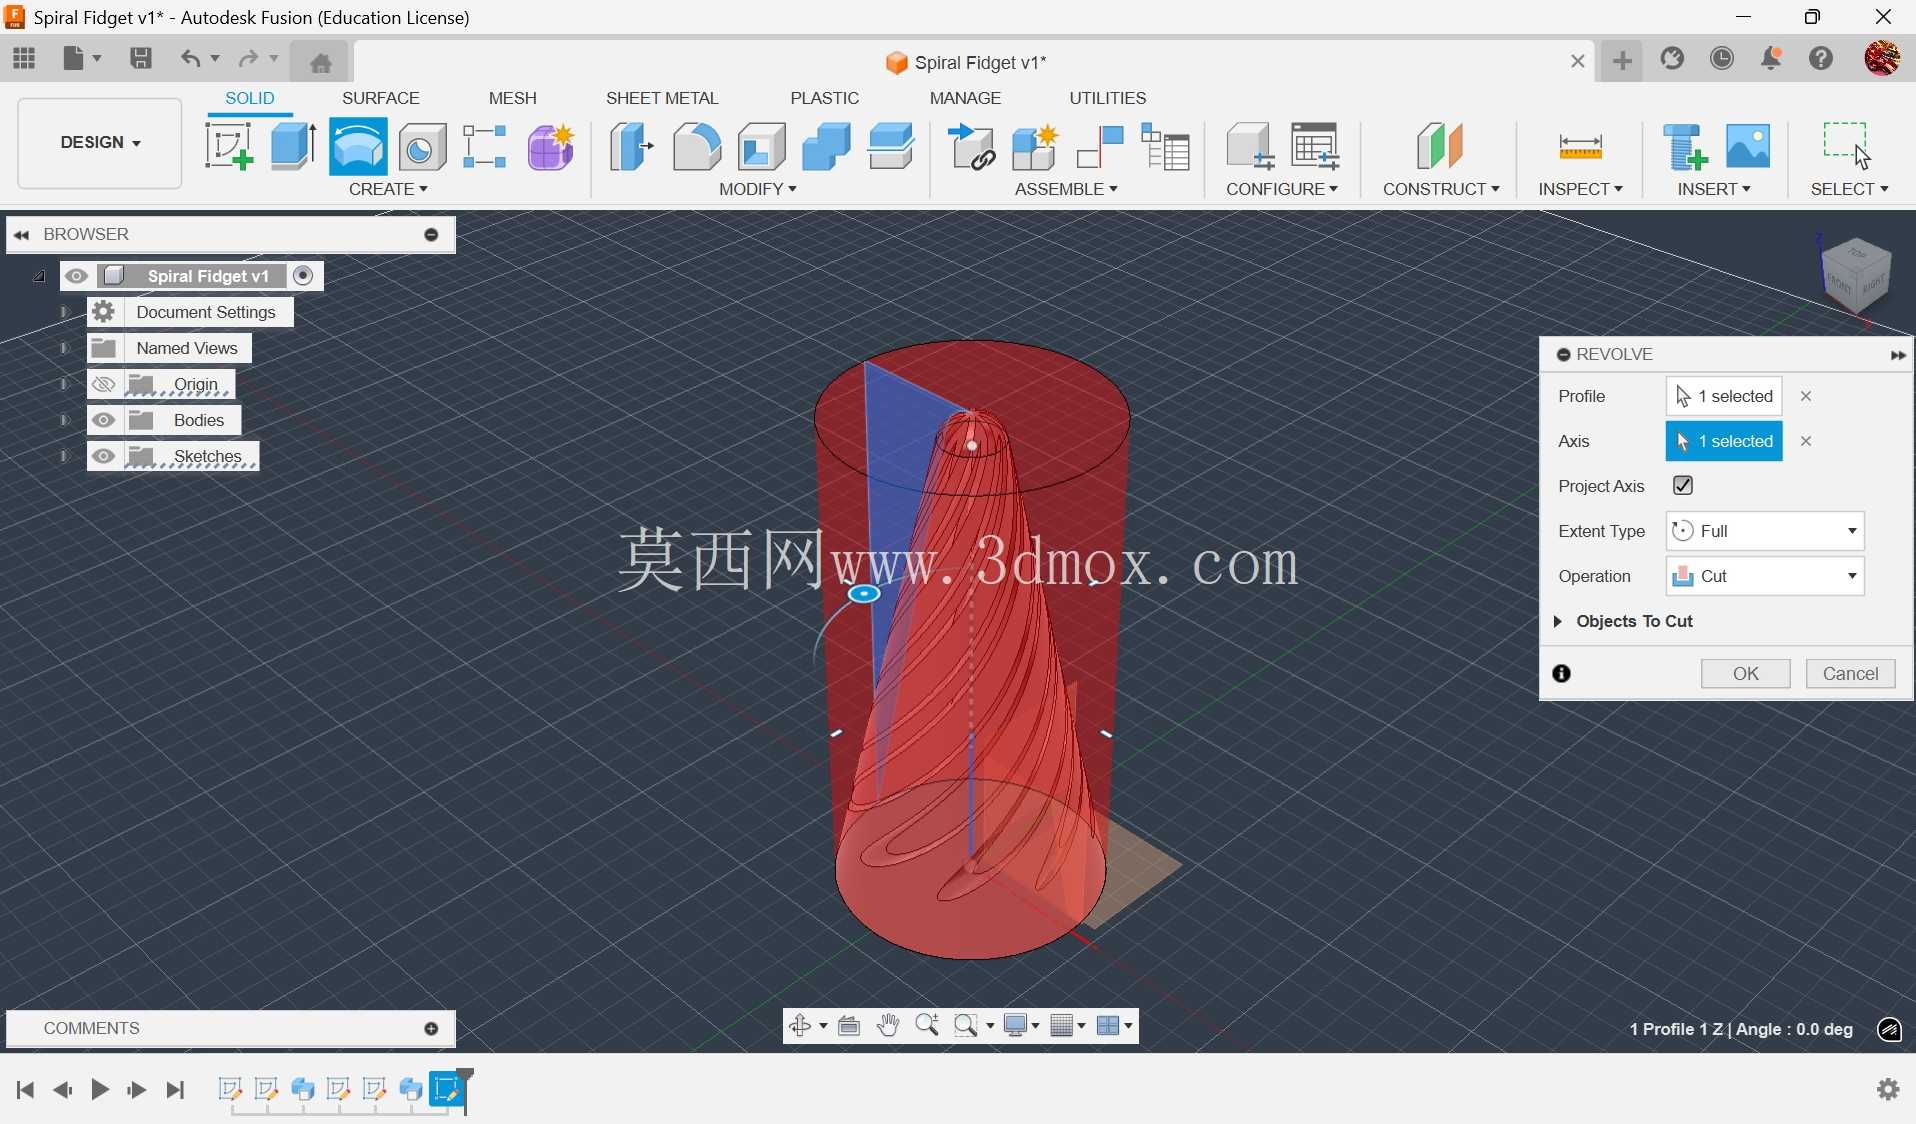Image resolution: width=1916 pixels, height=1124 pixels.
Task: Open the Help question mark icon
Action: [1821, 58]
